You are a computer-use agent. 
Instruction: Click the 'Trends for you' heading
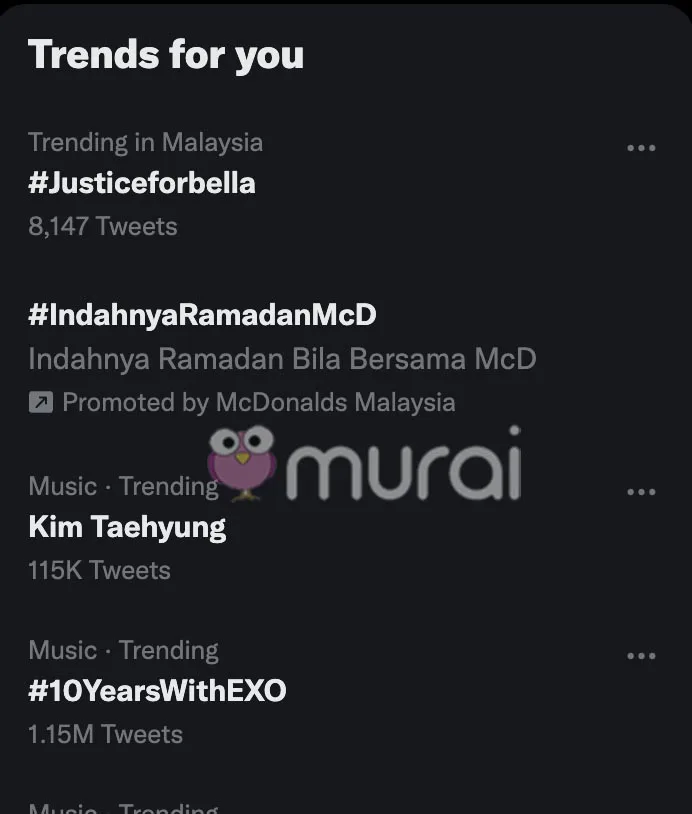(x=166, y=55)
